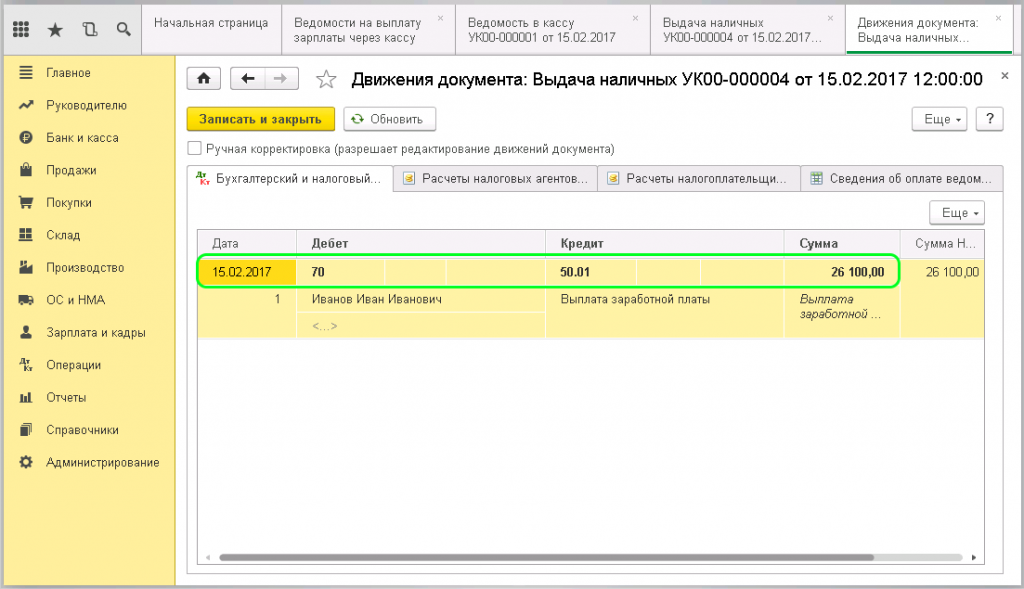
Task: Expand the top Еще dropdown menu
Action: click(x=939, y=119)
